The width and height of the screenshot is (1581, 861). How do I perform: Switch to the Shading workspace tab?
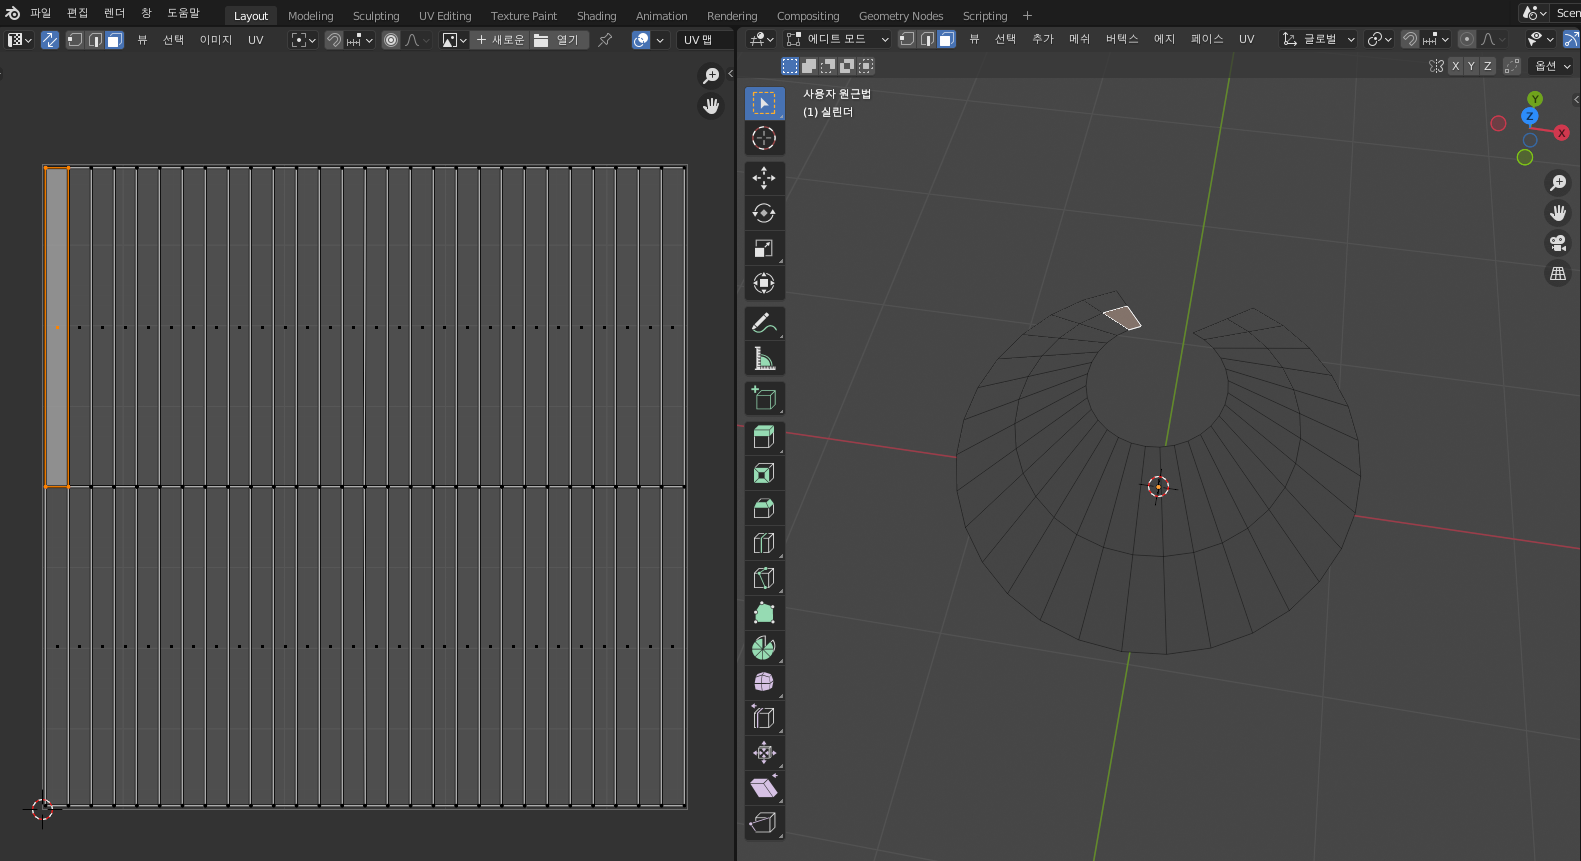coord(596,16)
